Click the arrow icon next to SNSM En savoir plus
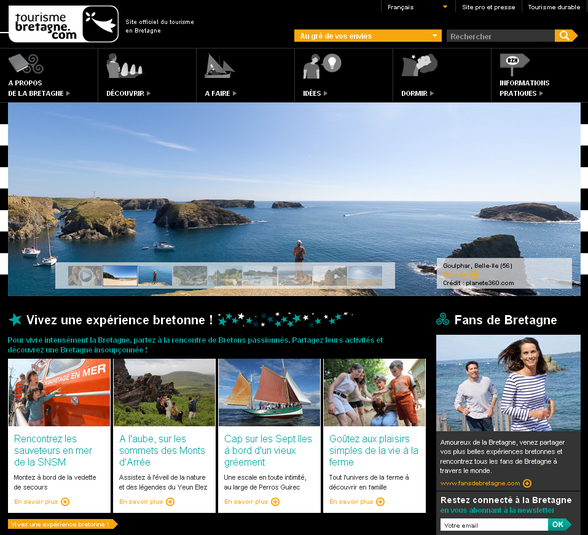588x535 pixels. click(65, 502)
